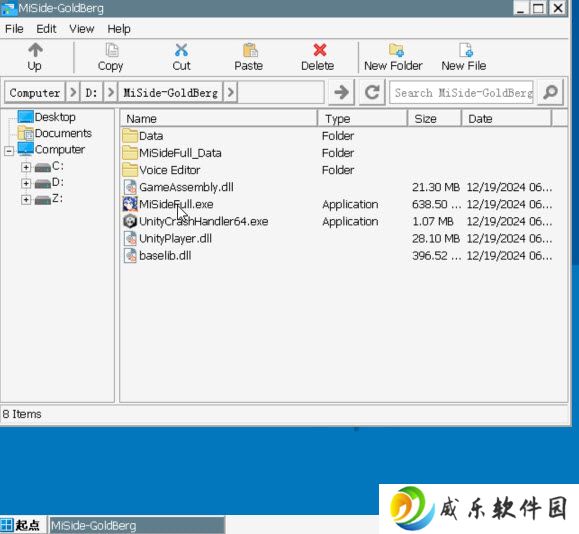Refresh the folder listing
This screenshot has height=534, width=579.
pyautogui.click(x=372, y=92)
